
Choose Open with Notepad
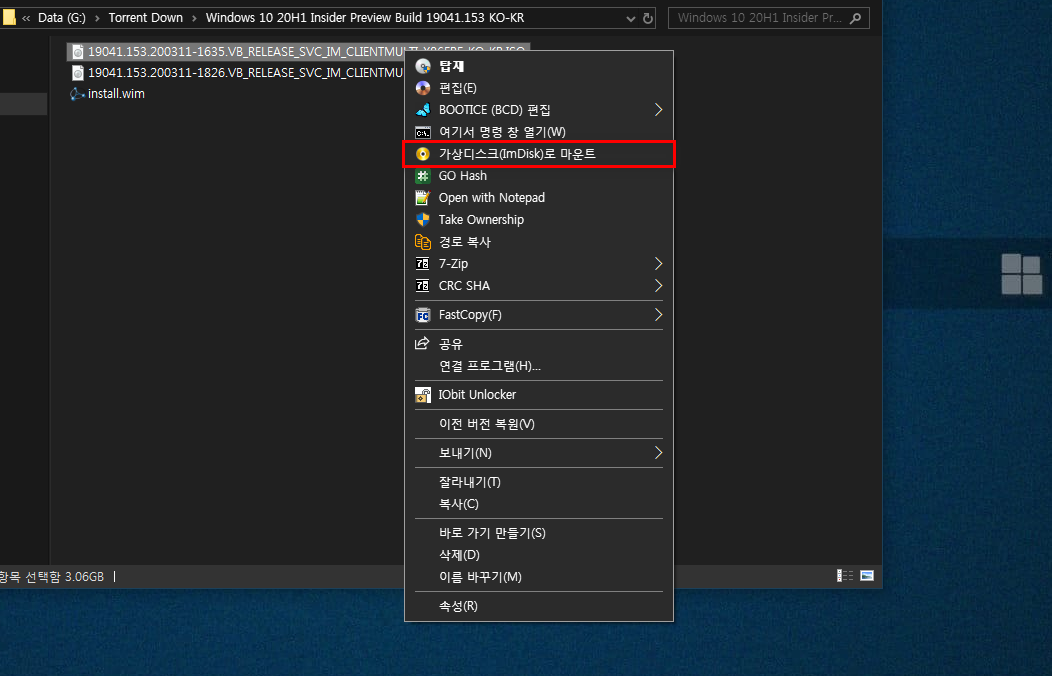[x=539, y=198]
